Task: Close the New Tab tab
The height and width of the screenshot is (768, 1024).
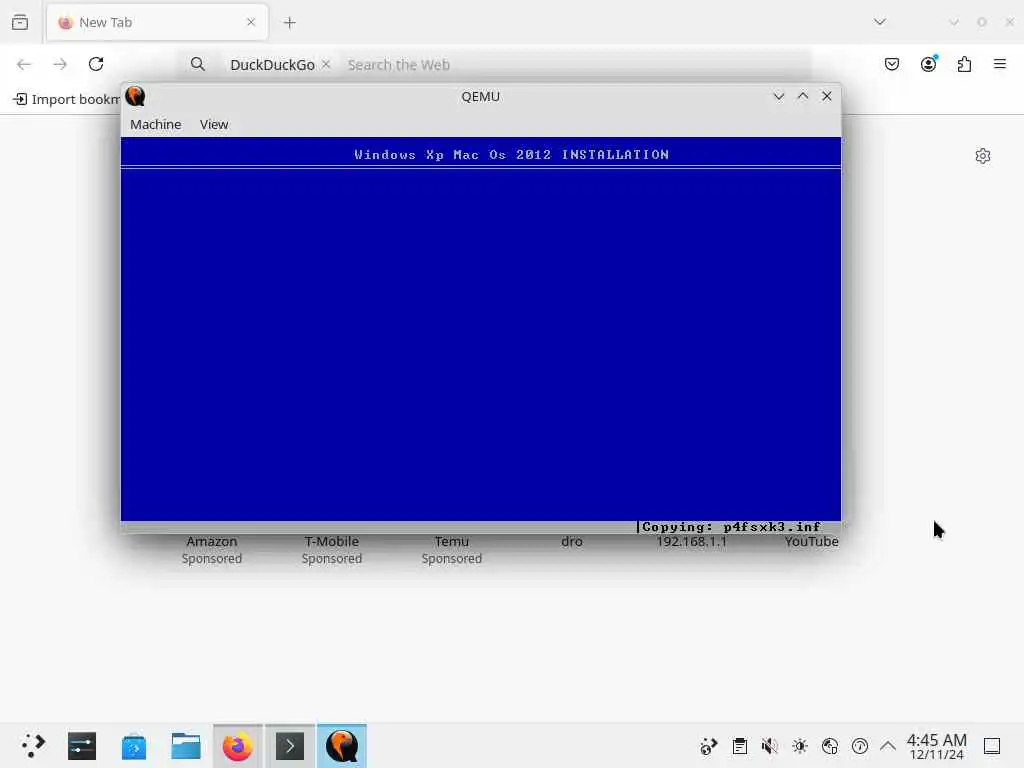Action: tap(251, 23)
